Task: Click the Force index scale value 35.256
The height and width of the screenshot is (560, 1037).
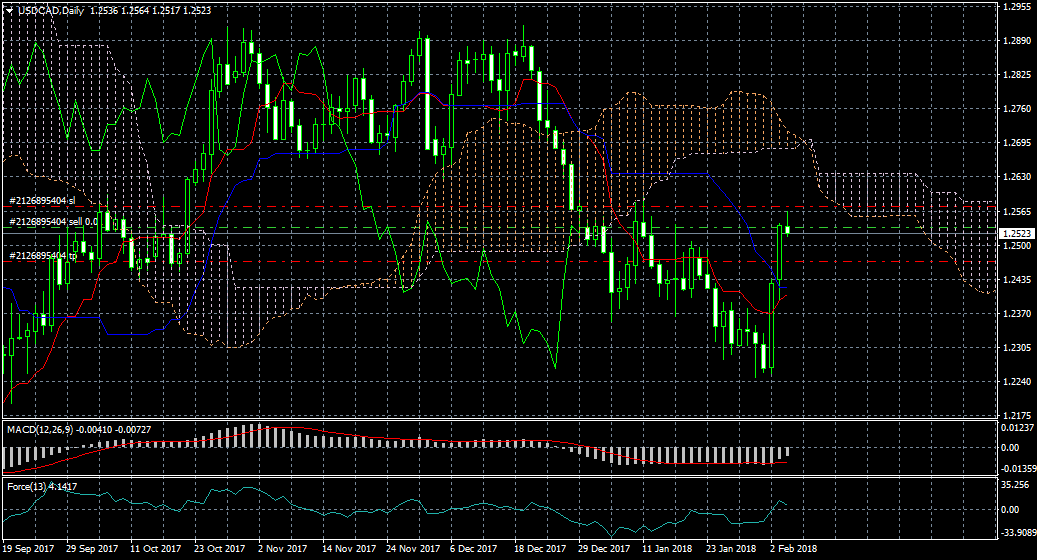Action: [x=1015, y=486]
